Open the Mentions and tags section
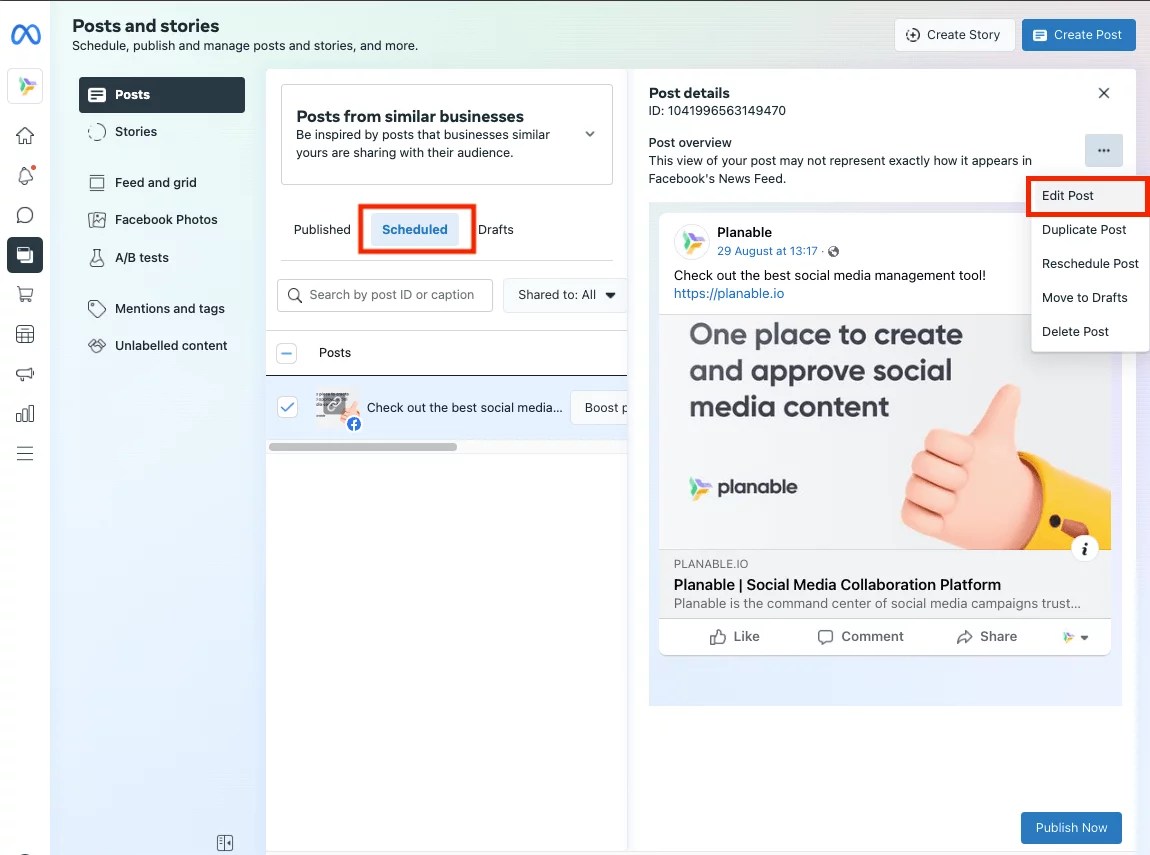The width and height of the screenshot is (1150, 855). pos(169,308)
